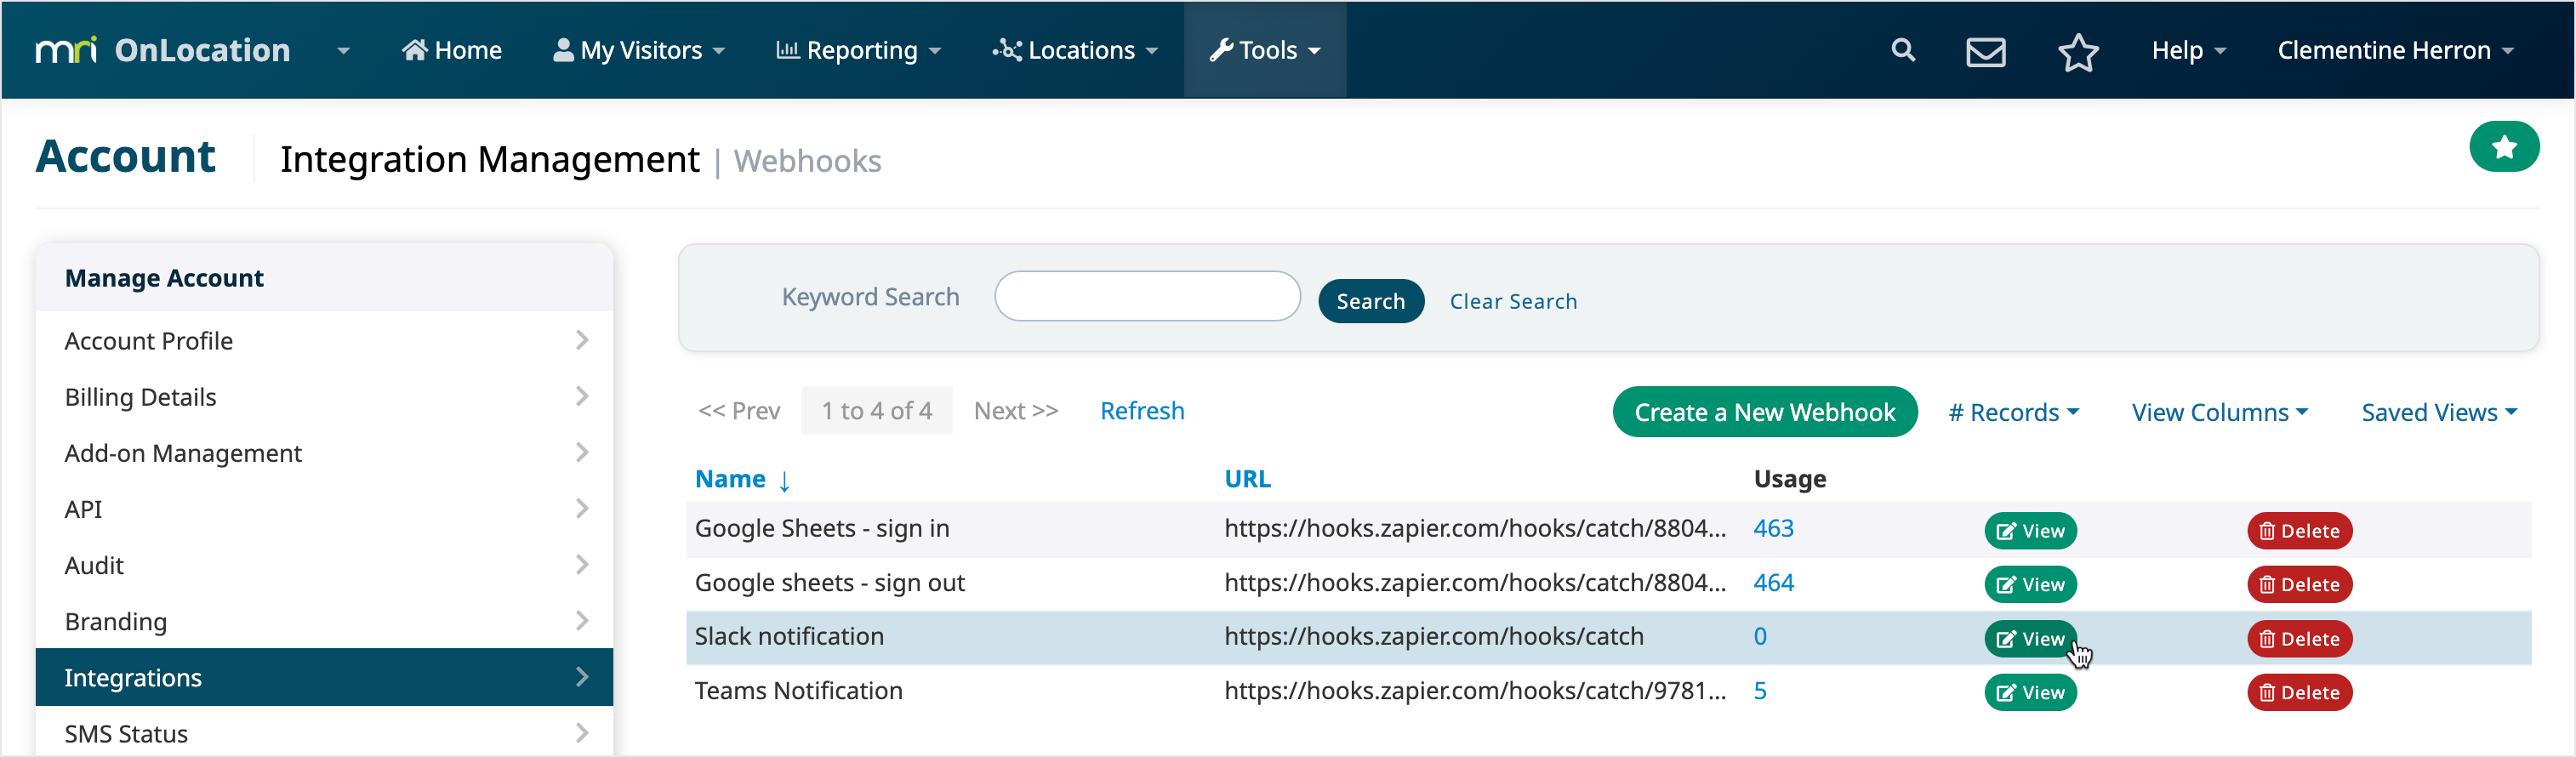Image resolution: width=2576 pixels, height=757 pixels.
Task: Open View Columns dropdown
Action: (2219, 412)
